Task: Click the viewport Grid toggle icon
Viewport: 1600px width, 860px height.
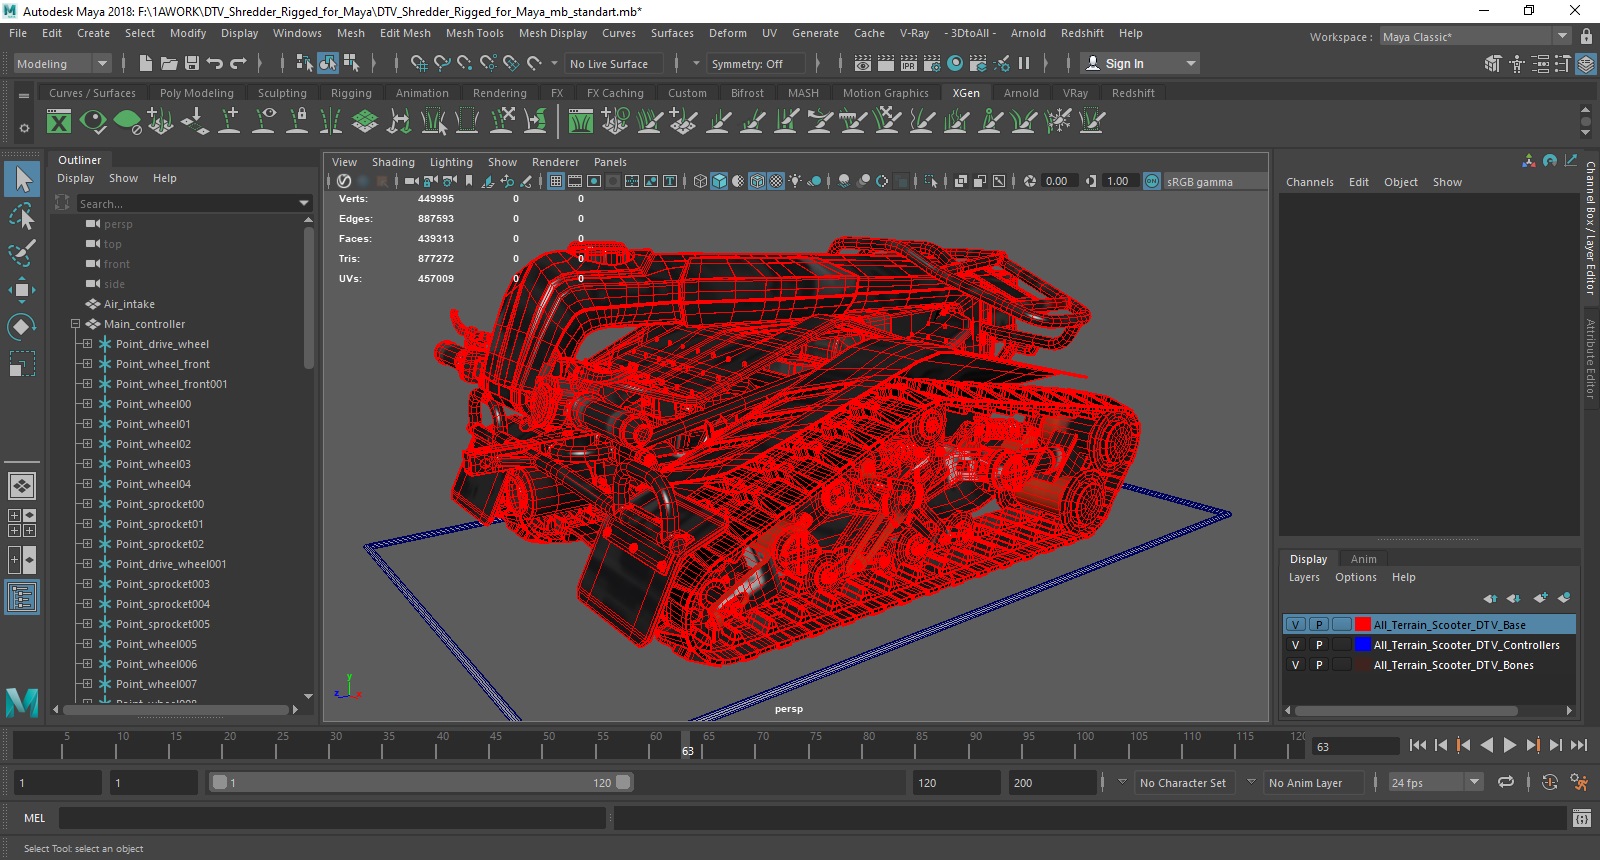Action: (556, 181)
